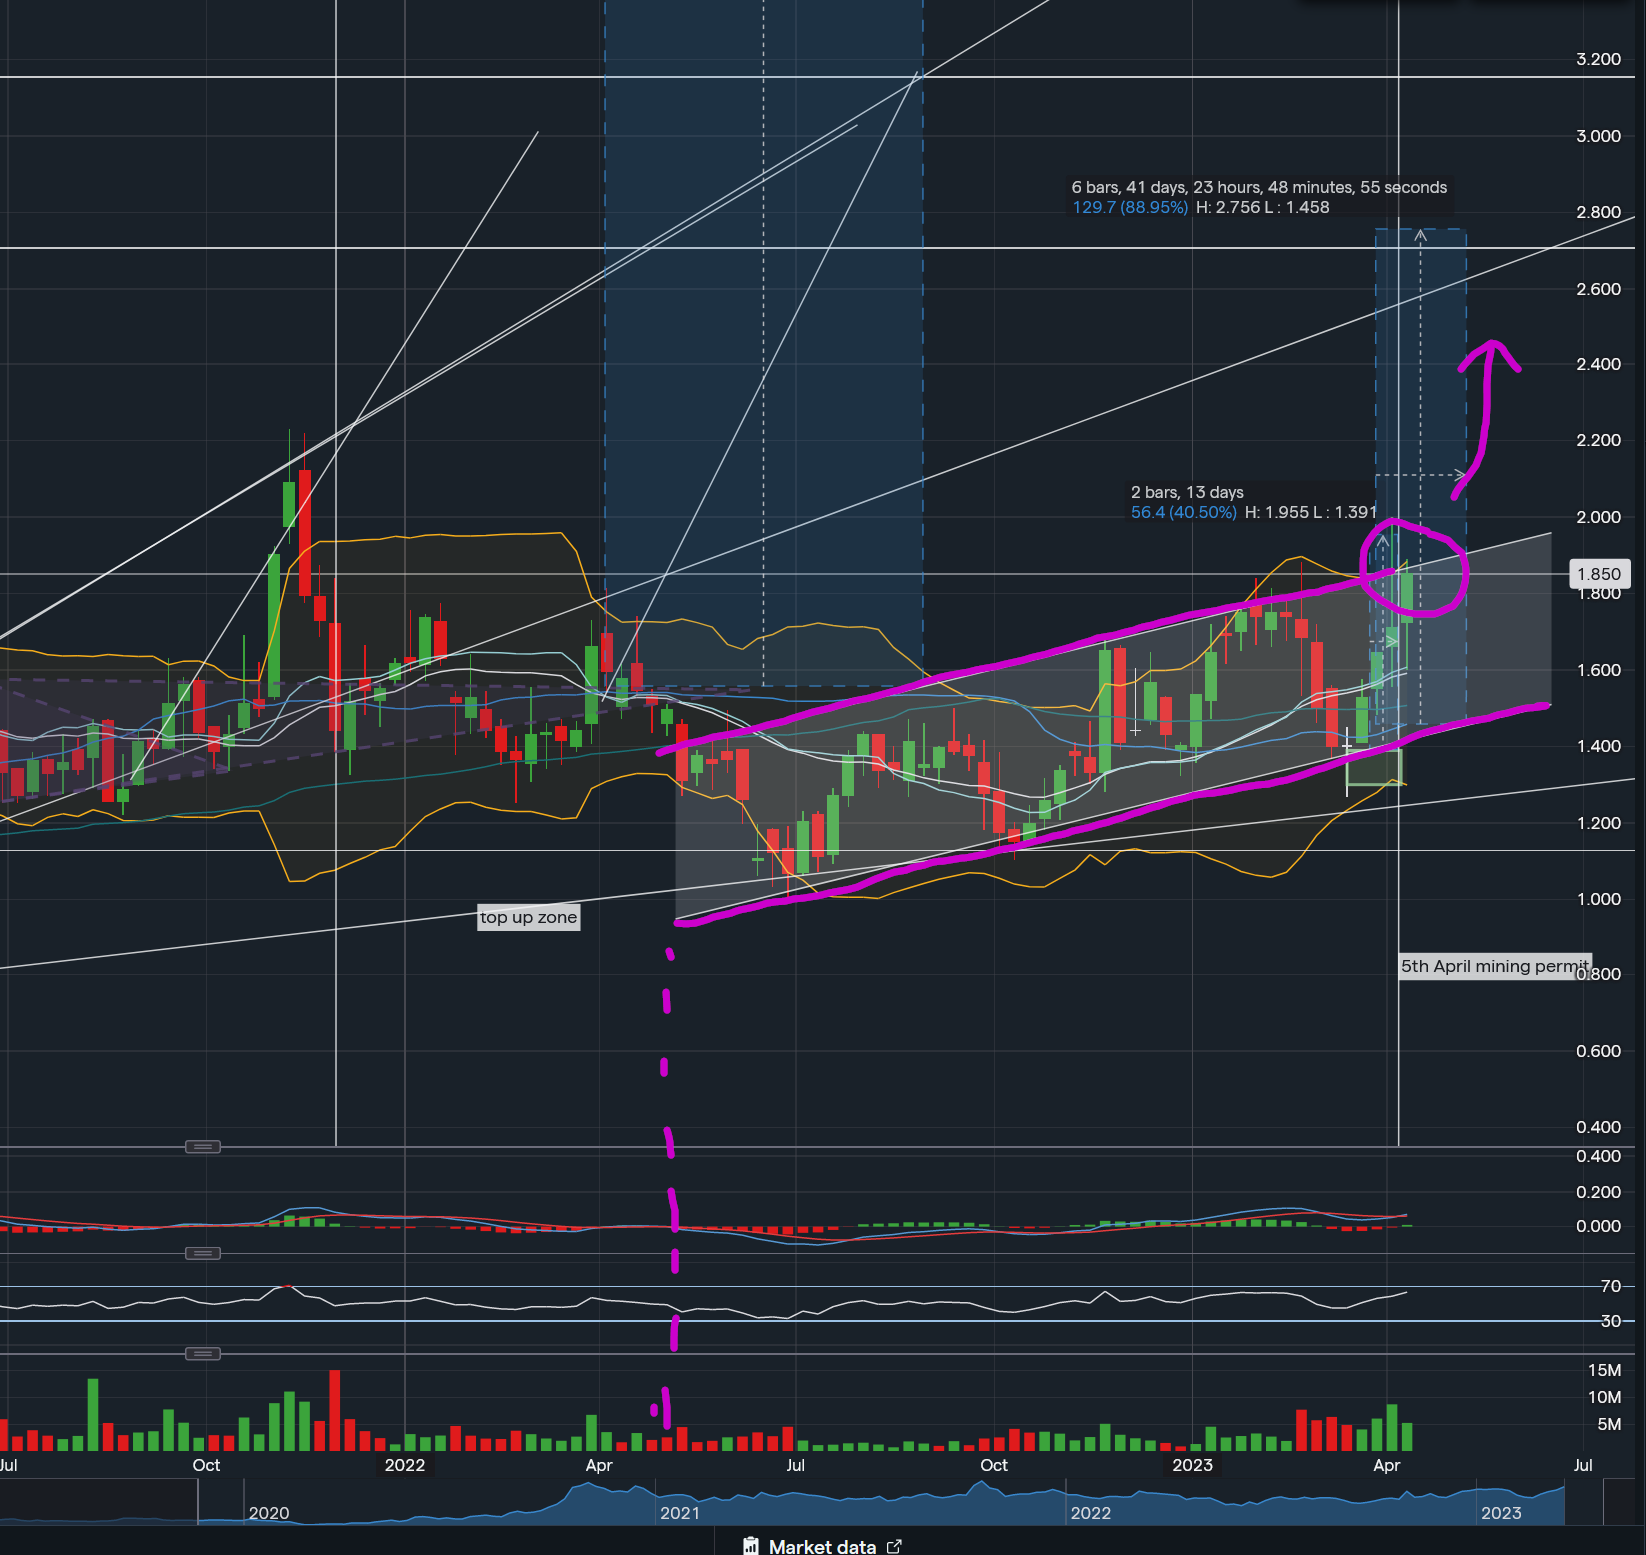
Task: Select the magenta dashed vertical line
Action: [x=667, y=1100]
